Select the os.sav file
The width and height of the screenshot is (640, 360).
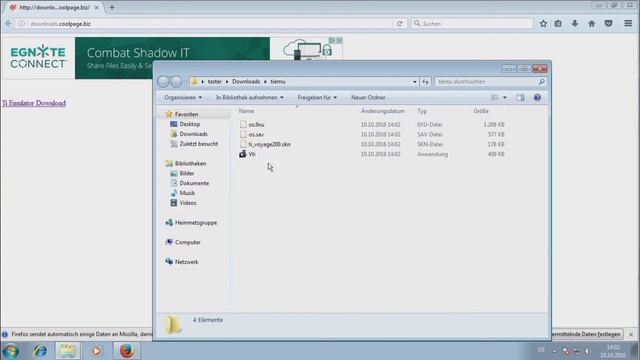point(256,134)
